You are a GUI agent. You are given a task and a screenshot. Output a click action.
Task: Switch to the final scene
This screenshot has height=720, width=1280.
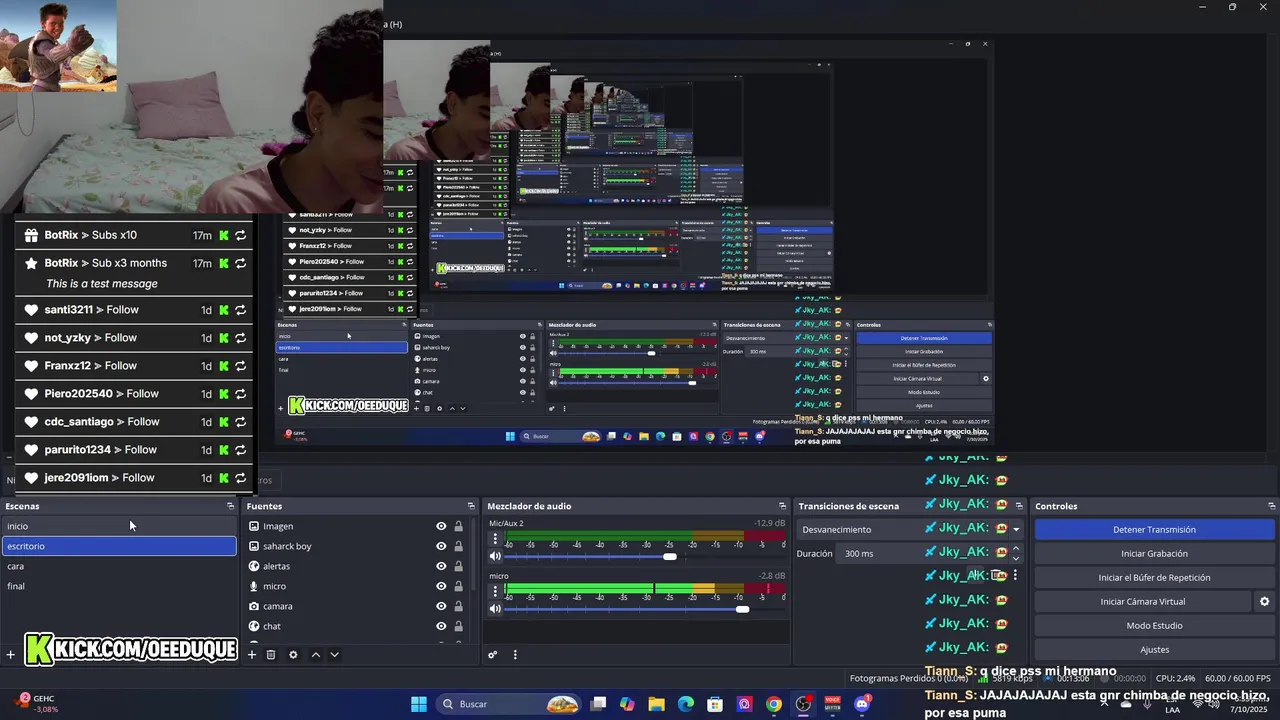119,586
